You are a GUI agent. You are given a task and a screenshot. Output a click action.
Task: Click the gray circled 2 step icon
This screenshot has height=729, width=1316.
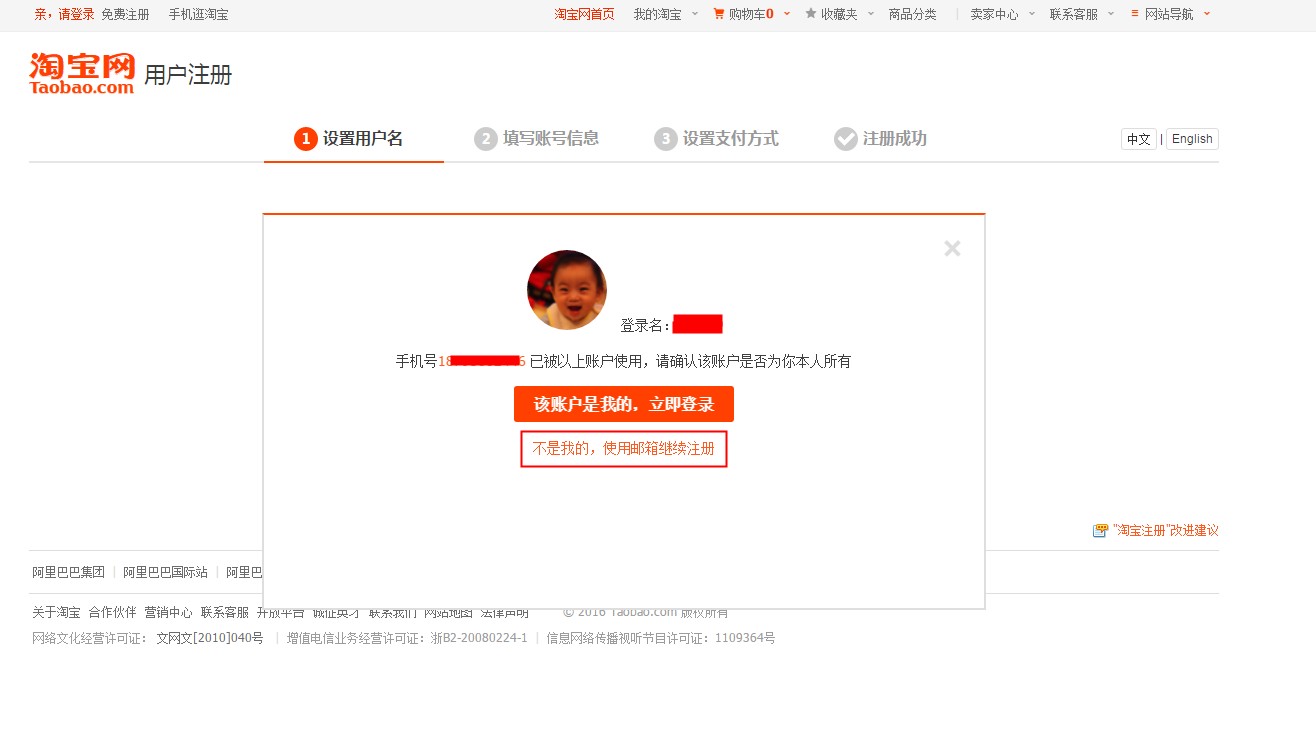[485, 139]
